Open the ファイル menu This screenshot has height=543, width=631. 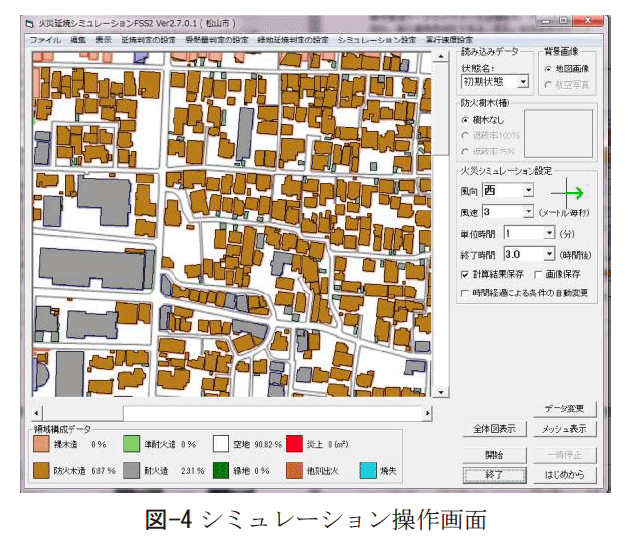(44, 39)
